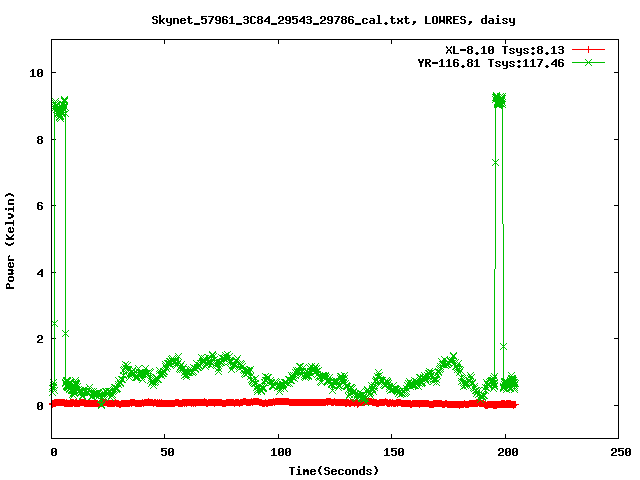The width and height of the screenshot is (640, 480).
Task: Click the y-axis tick label 2
Action: pos(40,339)
